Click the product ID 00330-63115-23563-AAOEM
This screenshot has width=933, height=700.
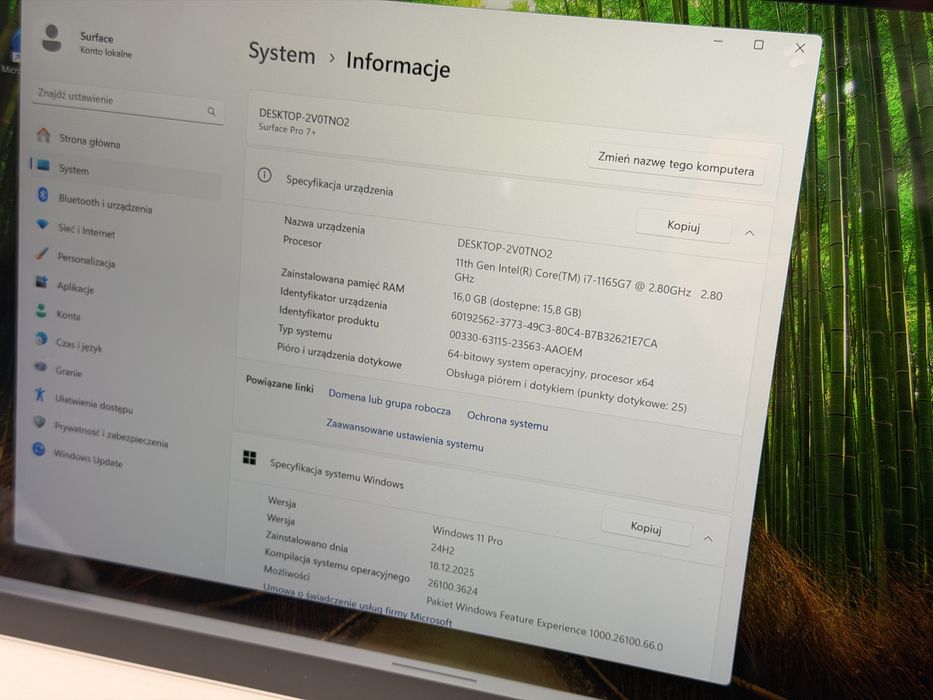[515, 344]
